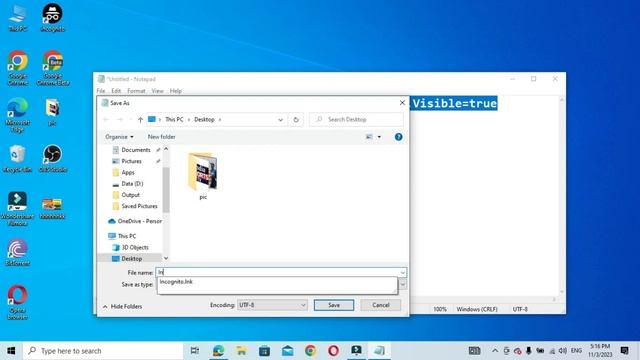
Task: Select Output folder in navigation pane
Action: 130,195
